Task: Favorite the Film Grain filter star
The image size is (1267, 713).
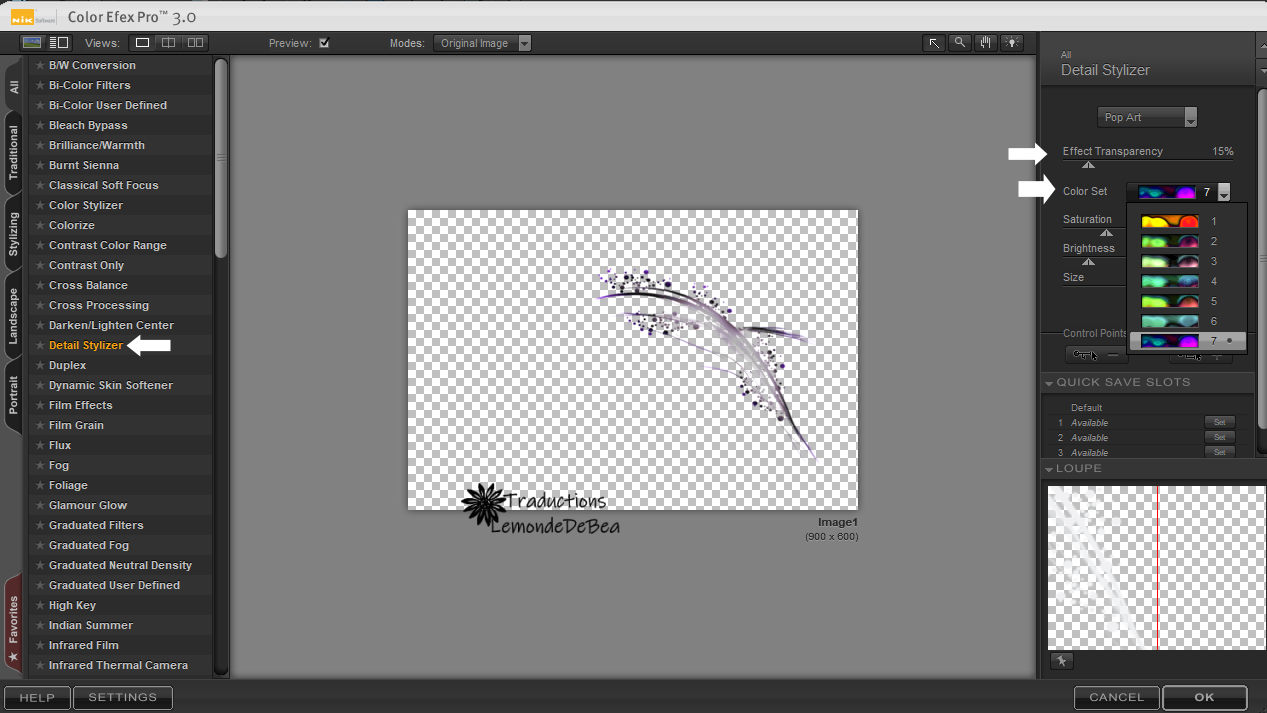Action: 40,425
